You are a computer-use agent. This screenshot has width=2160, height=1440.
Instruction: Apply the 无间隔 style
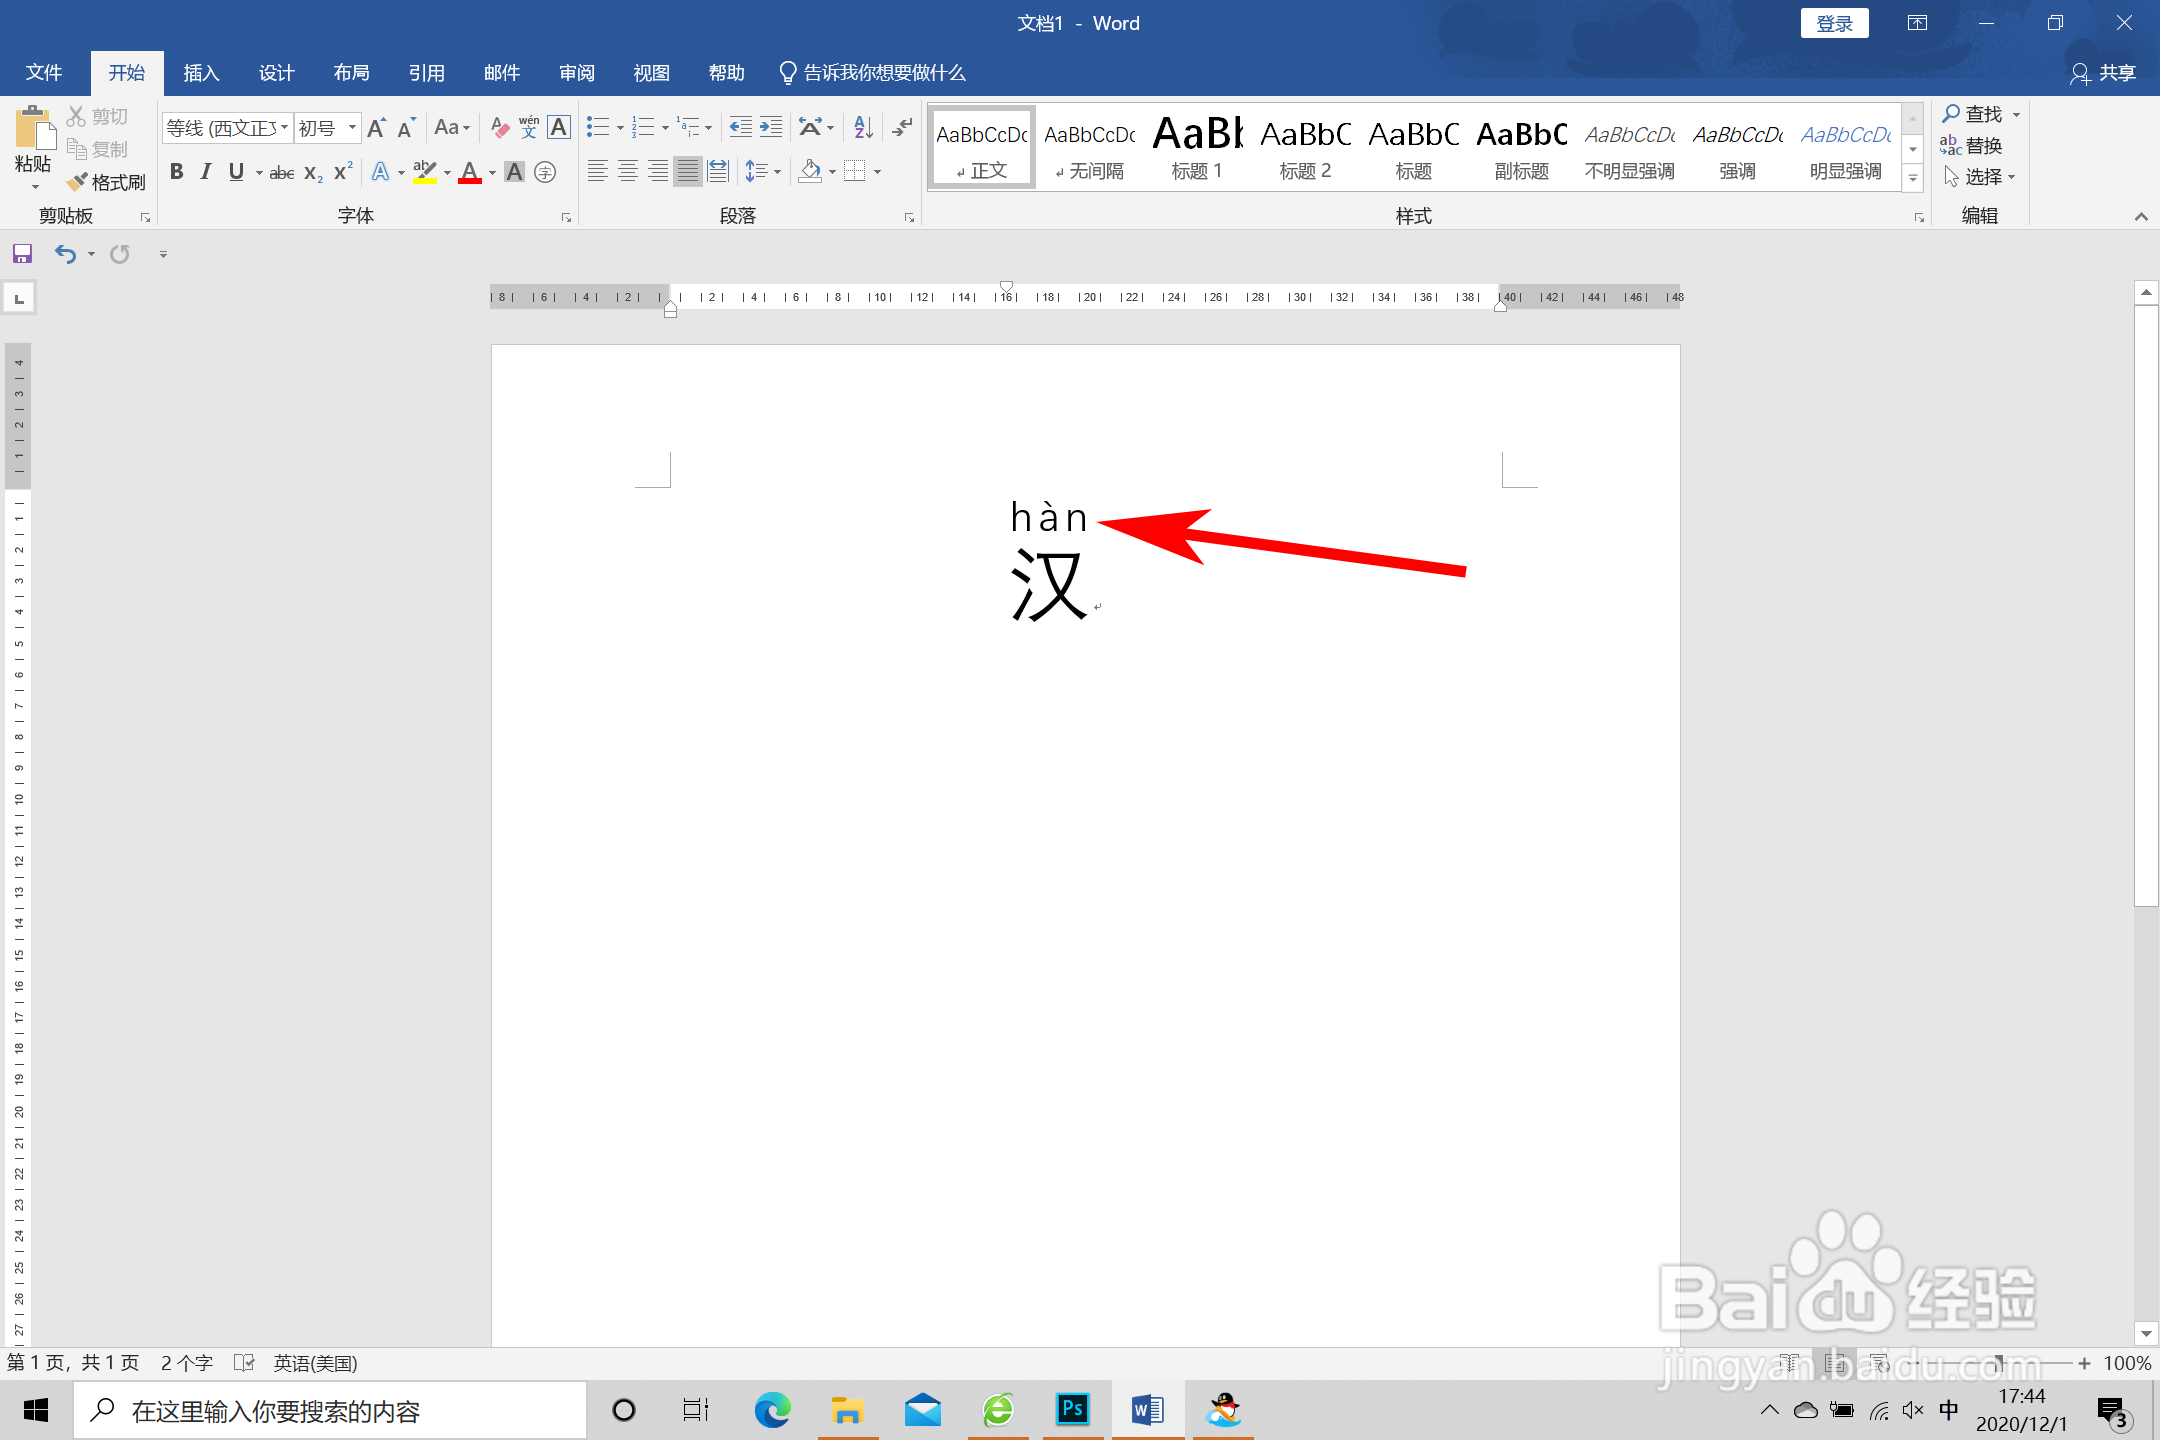pyautogui.click(x=1089, y=147)
